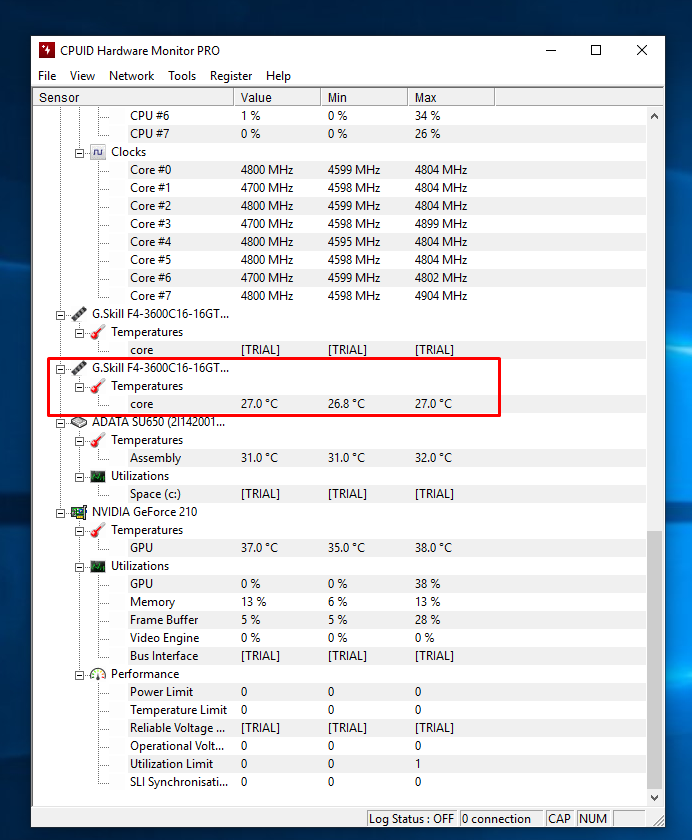This screenshot has height=840, width=692.
Task: Click the Min column header
Action: [x=364, y=98]
